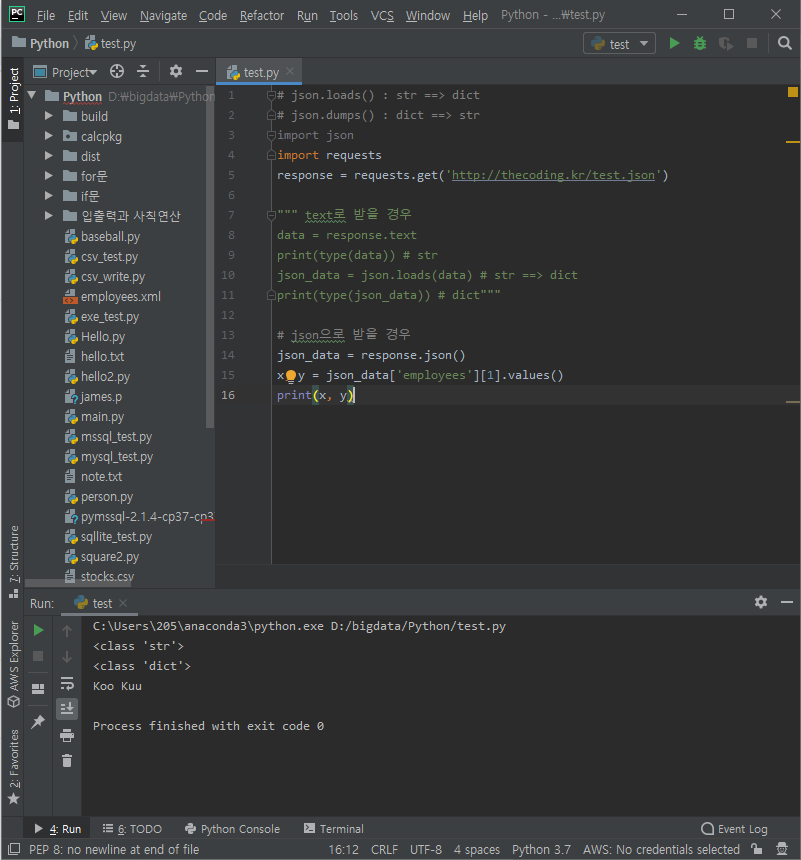801x860 pixels.
Task: Start debugging with the bug icon
Action: click(x=700, y=43)
